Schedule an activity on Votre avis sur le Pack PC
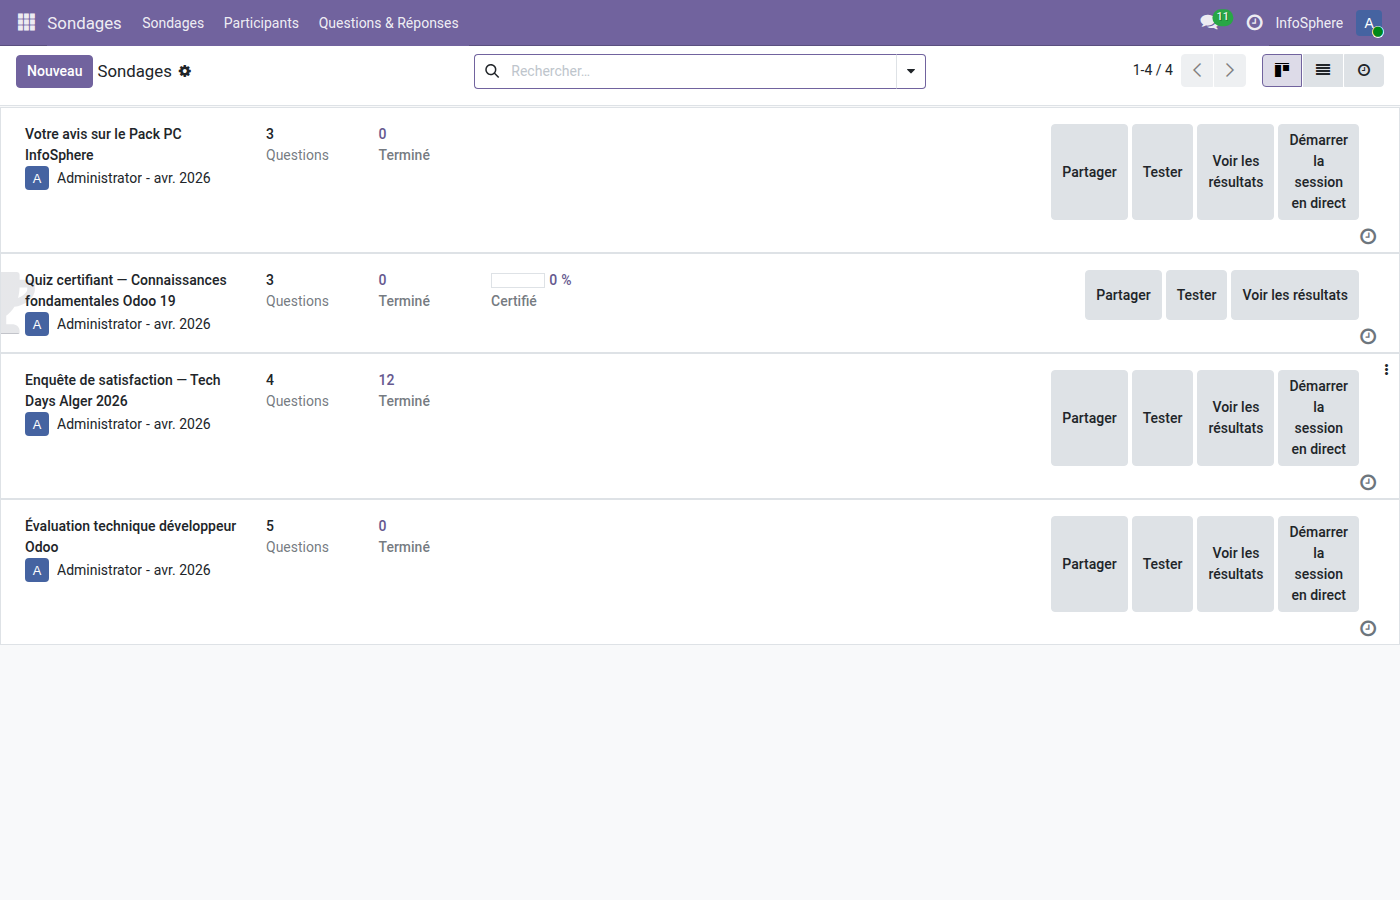Viewport: 1400px width, 900px height. pyautogui.click(x=1368, y=236)
